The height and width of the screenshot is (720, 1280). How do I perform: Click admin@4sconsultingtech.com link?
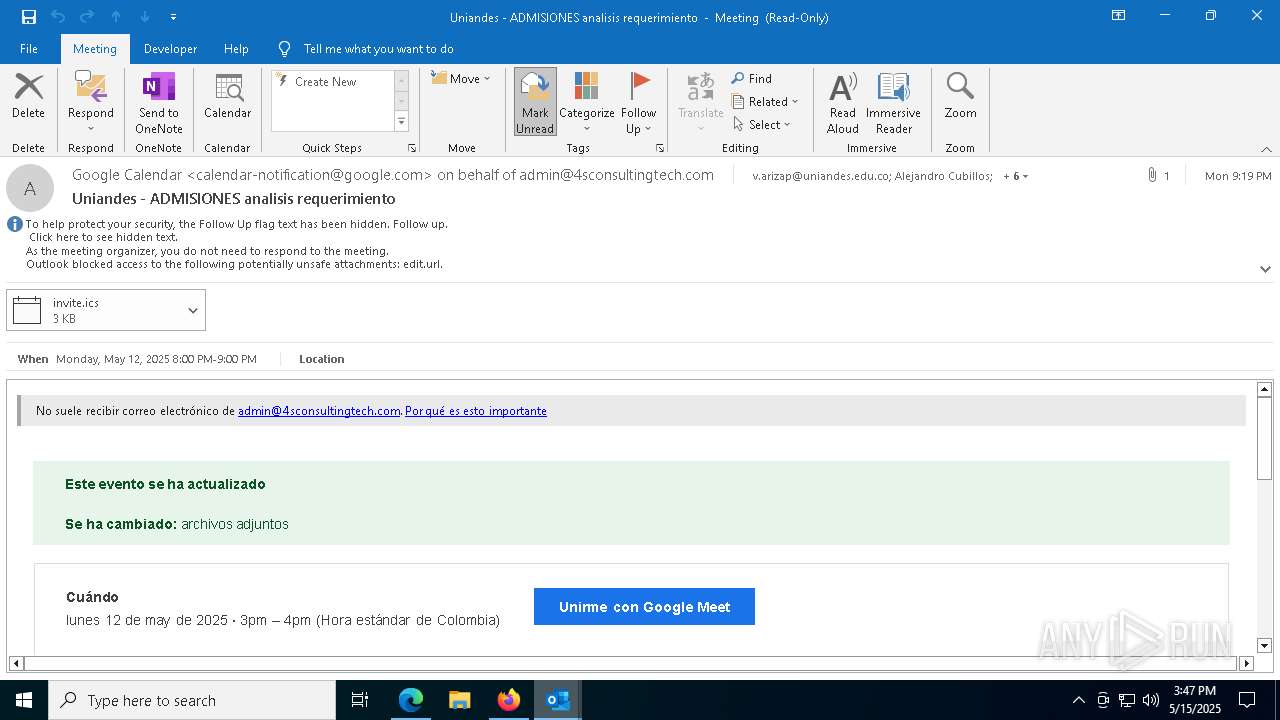click(x=319, y=411)
